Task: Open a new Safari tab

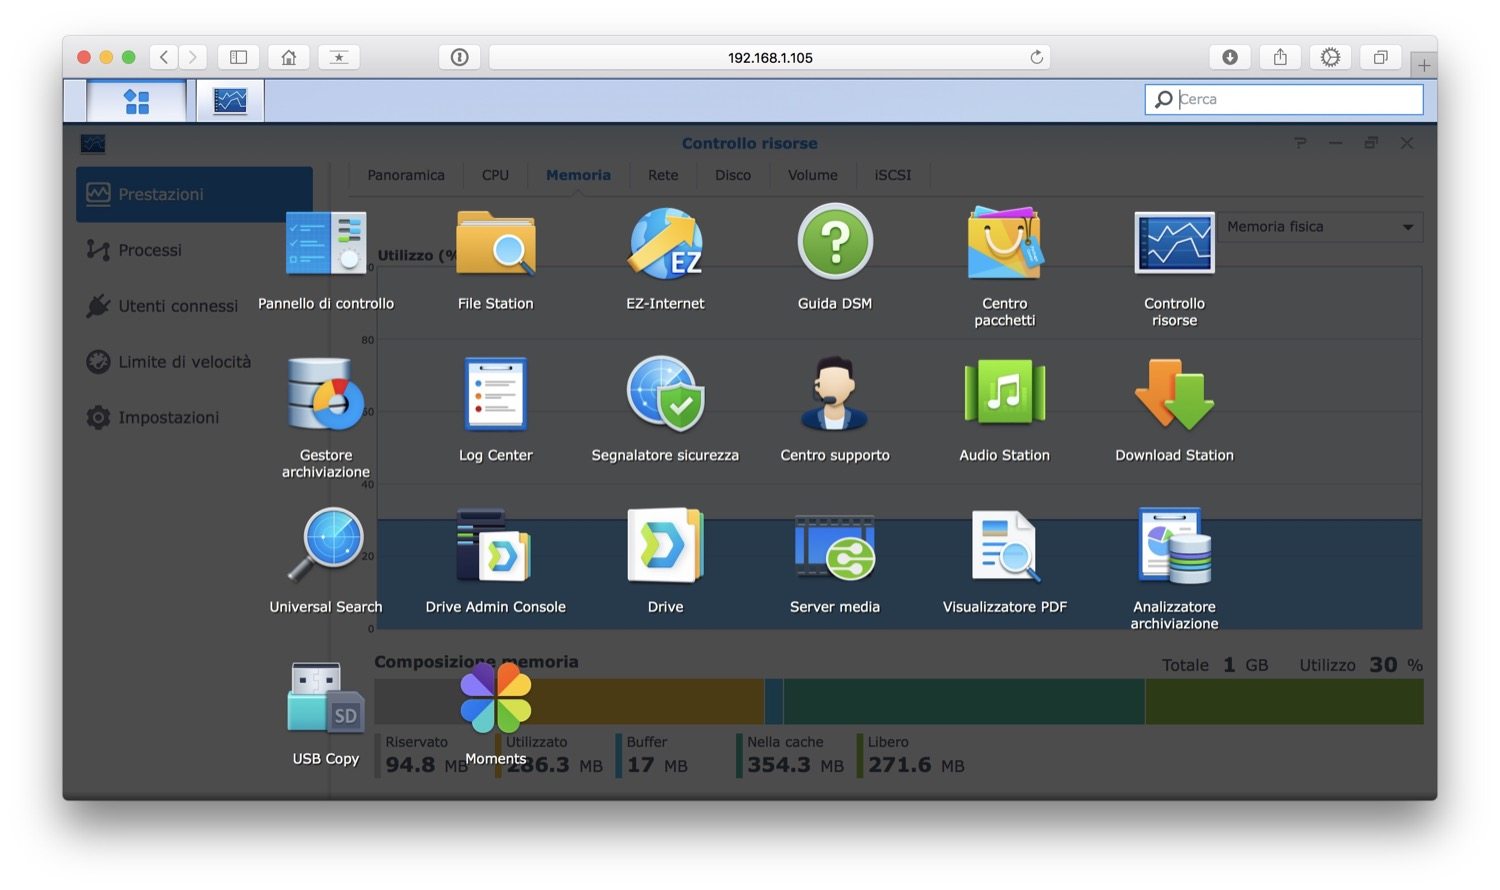Action: pos(1424,66)
